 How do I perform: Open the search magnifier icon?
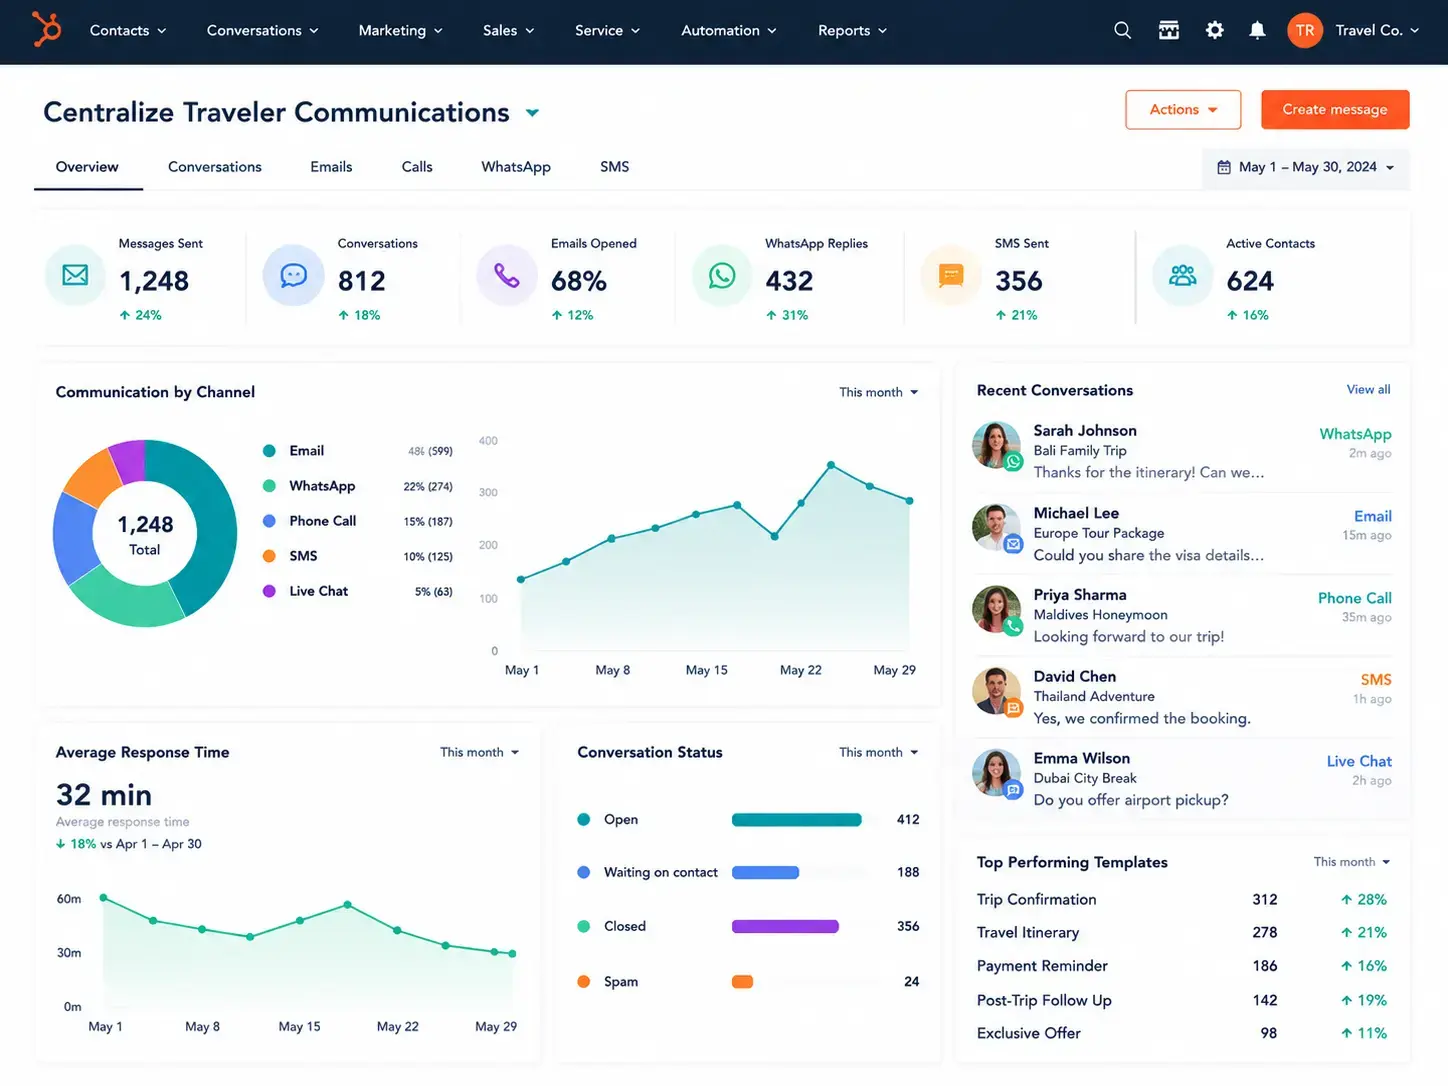[1123, 30]
